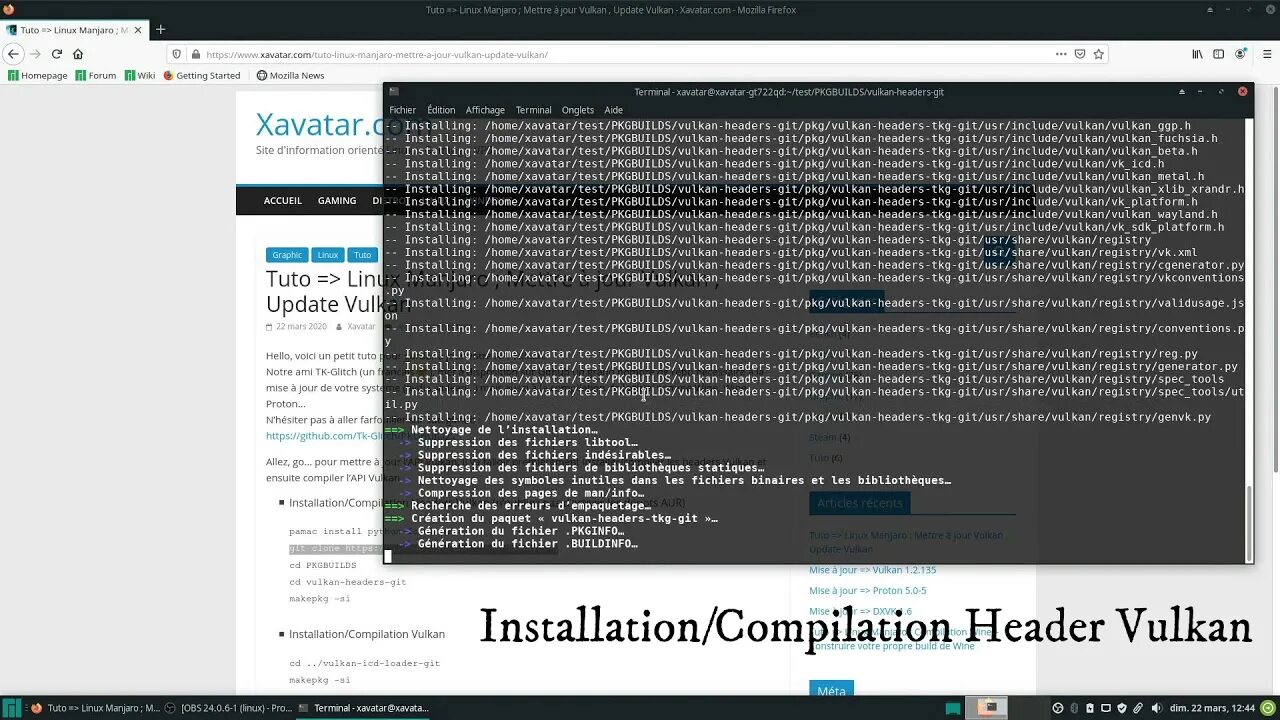Viewport: 1280px width, 720px height.
Task: Open Manjaro start menu in taskbar
Action: point(11,708)
